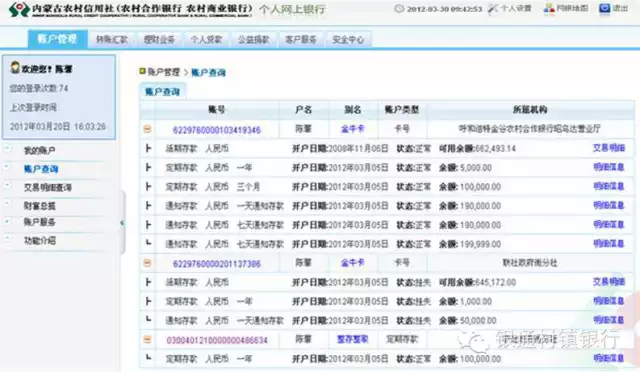
Task: Click 账户管理 in the breadcrumb
Action: (164, 72)
